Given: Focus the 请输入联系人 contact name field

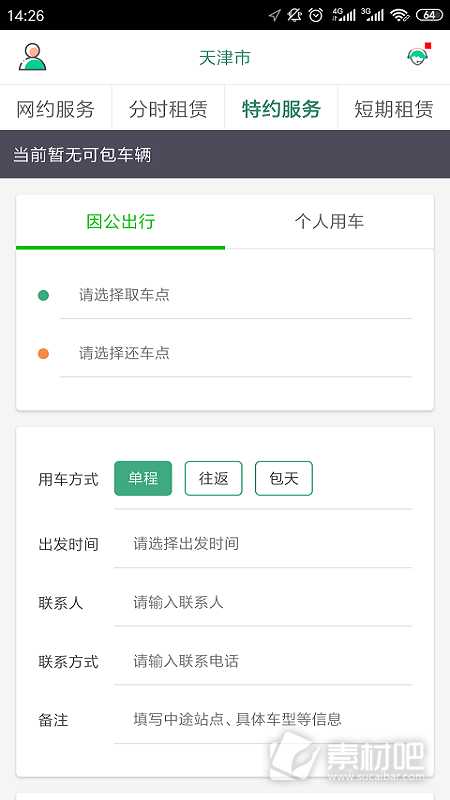Looking at the screenshot, I should pyautogui.click(x=263, y=603).
